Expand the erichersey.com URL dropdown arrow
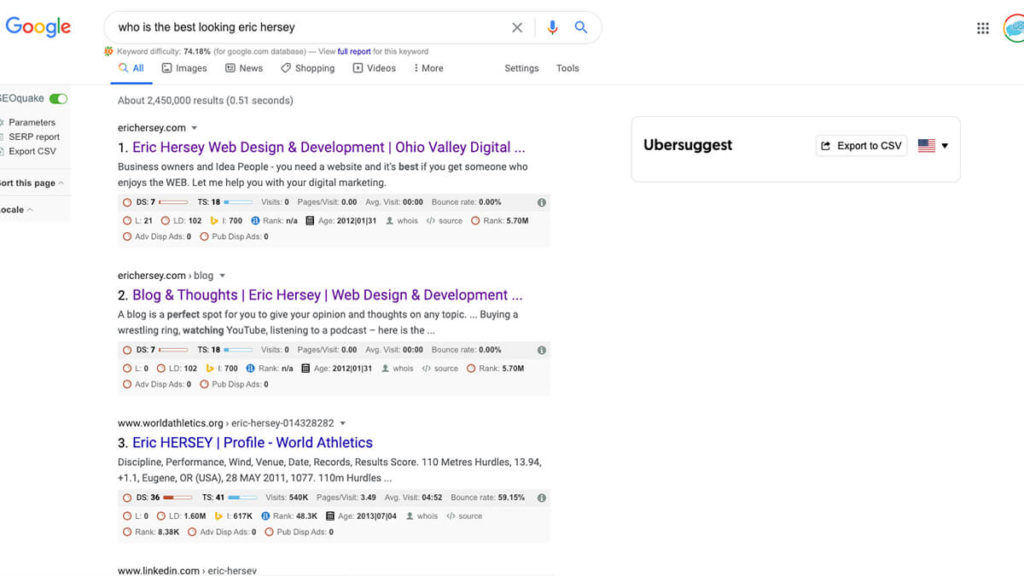The image size is (1024, 576). coord(194,128)
